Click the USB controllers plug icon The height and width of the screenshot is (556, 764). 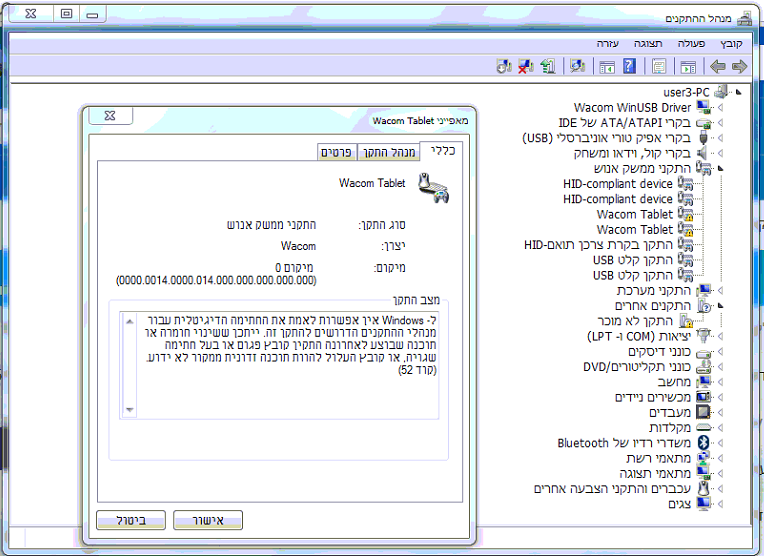tap(703, 137)
